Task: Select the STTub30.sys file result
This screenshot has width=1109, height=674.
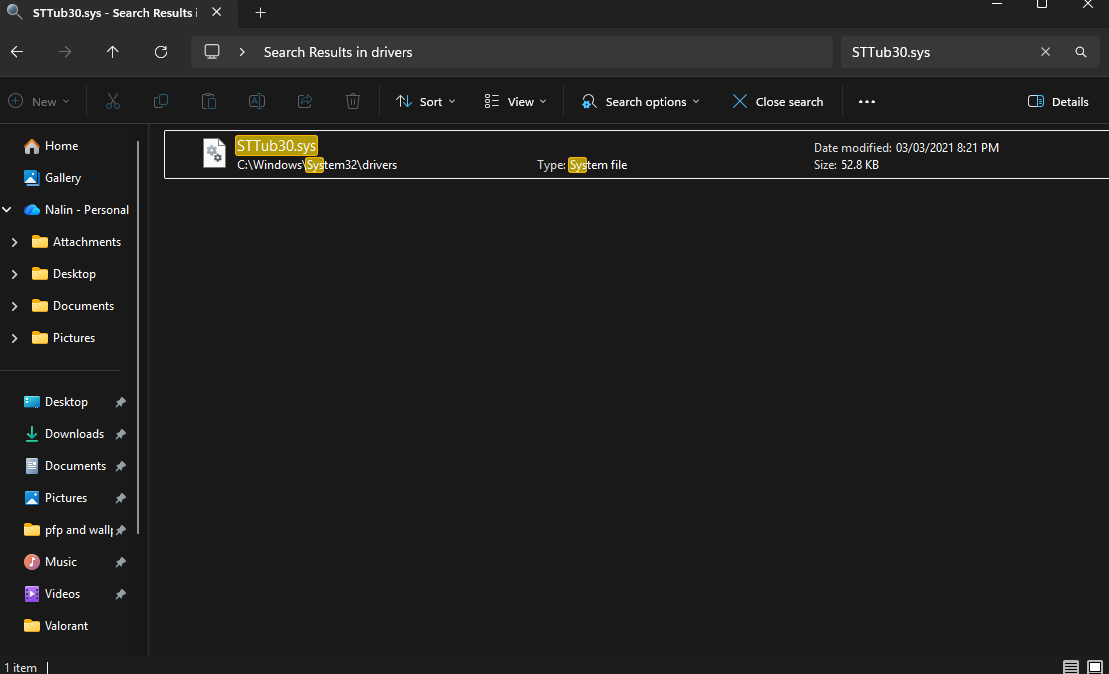Action: 637,154
